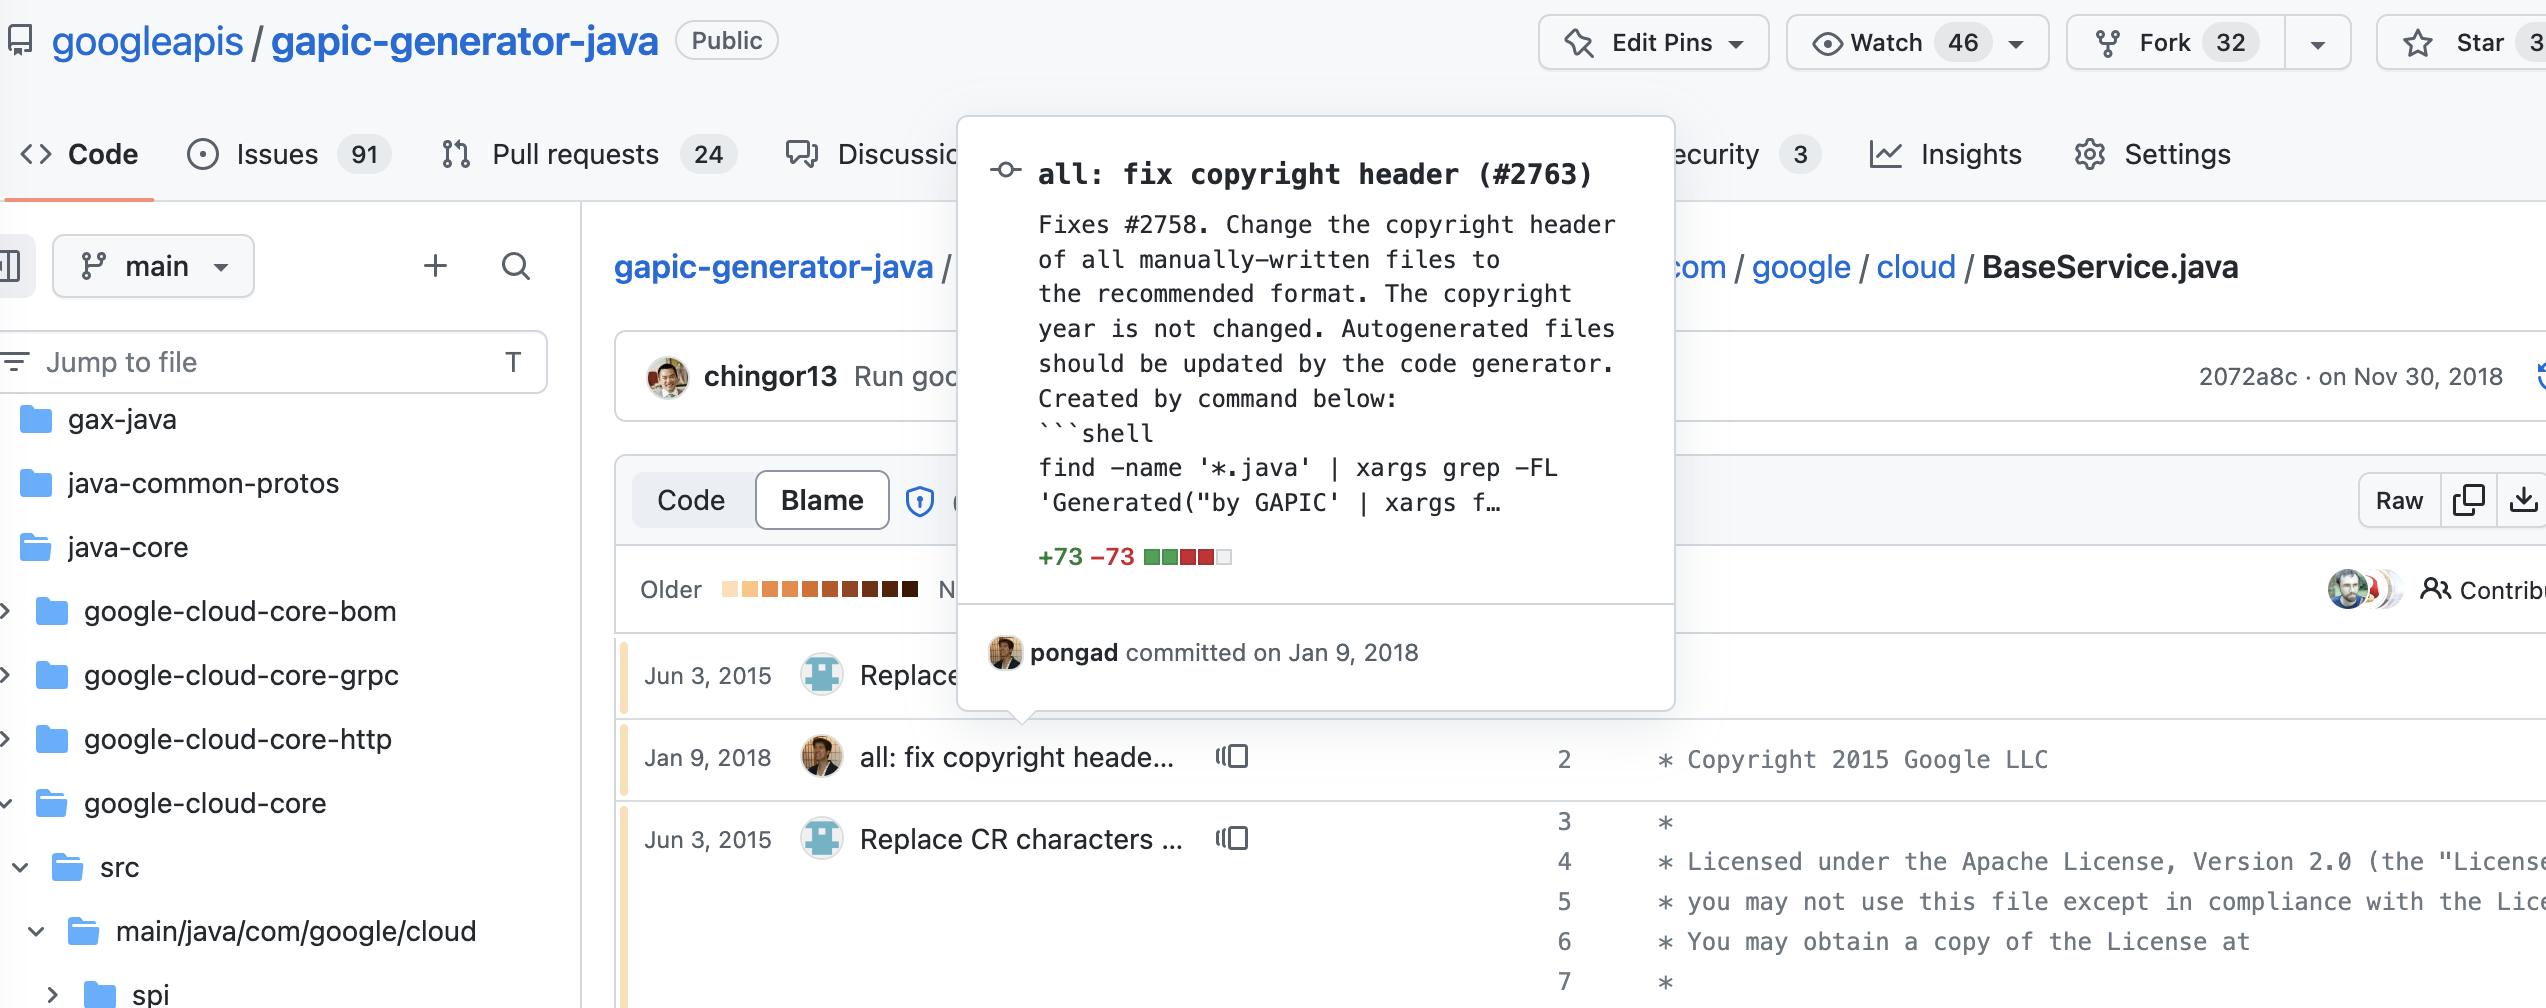Viewport: 2546px width, 1008px height.
Task: Collapse the src folder chevron
Action: [x=20, y=868]
